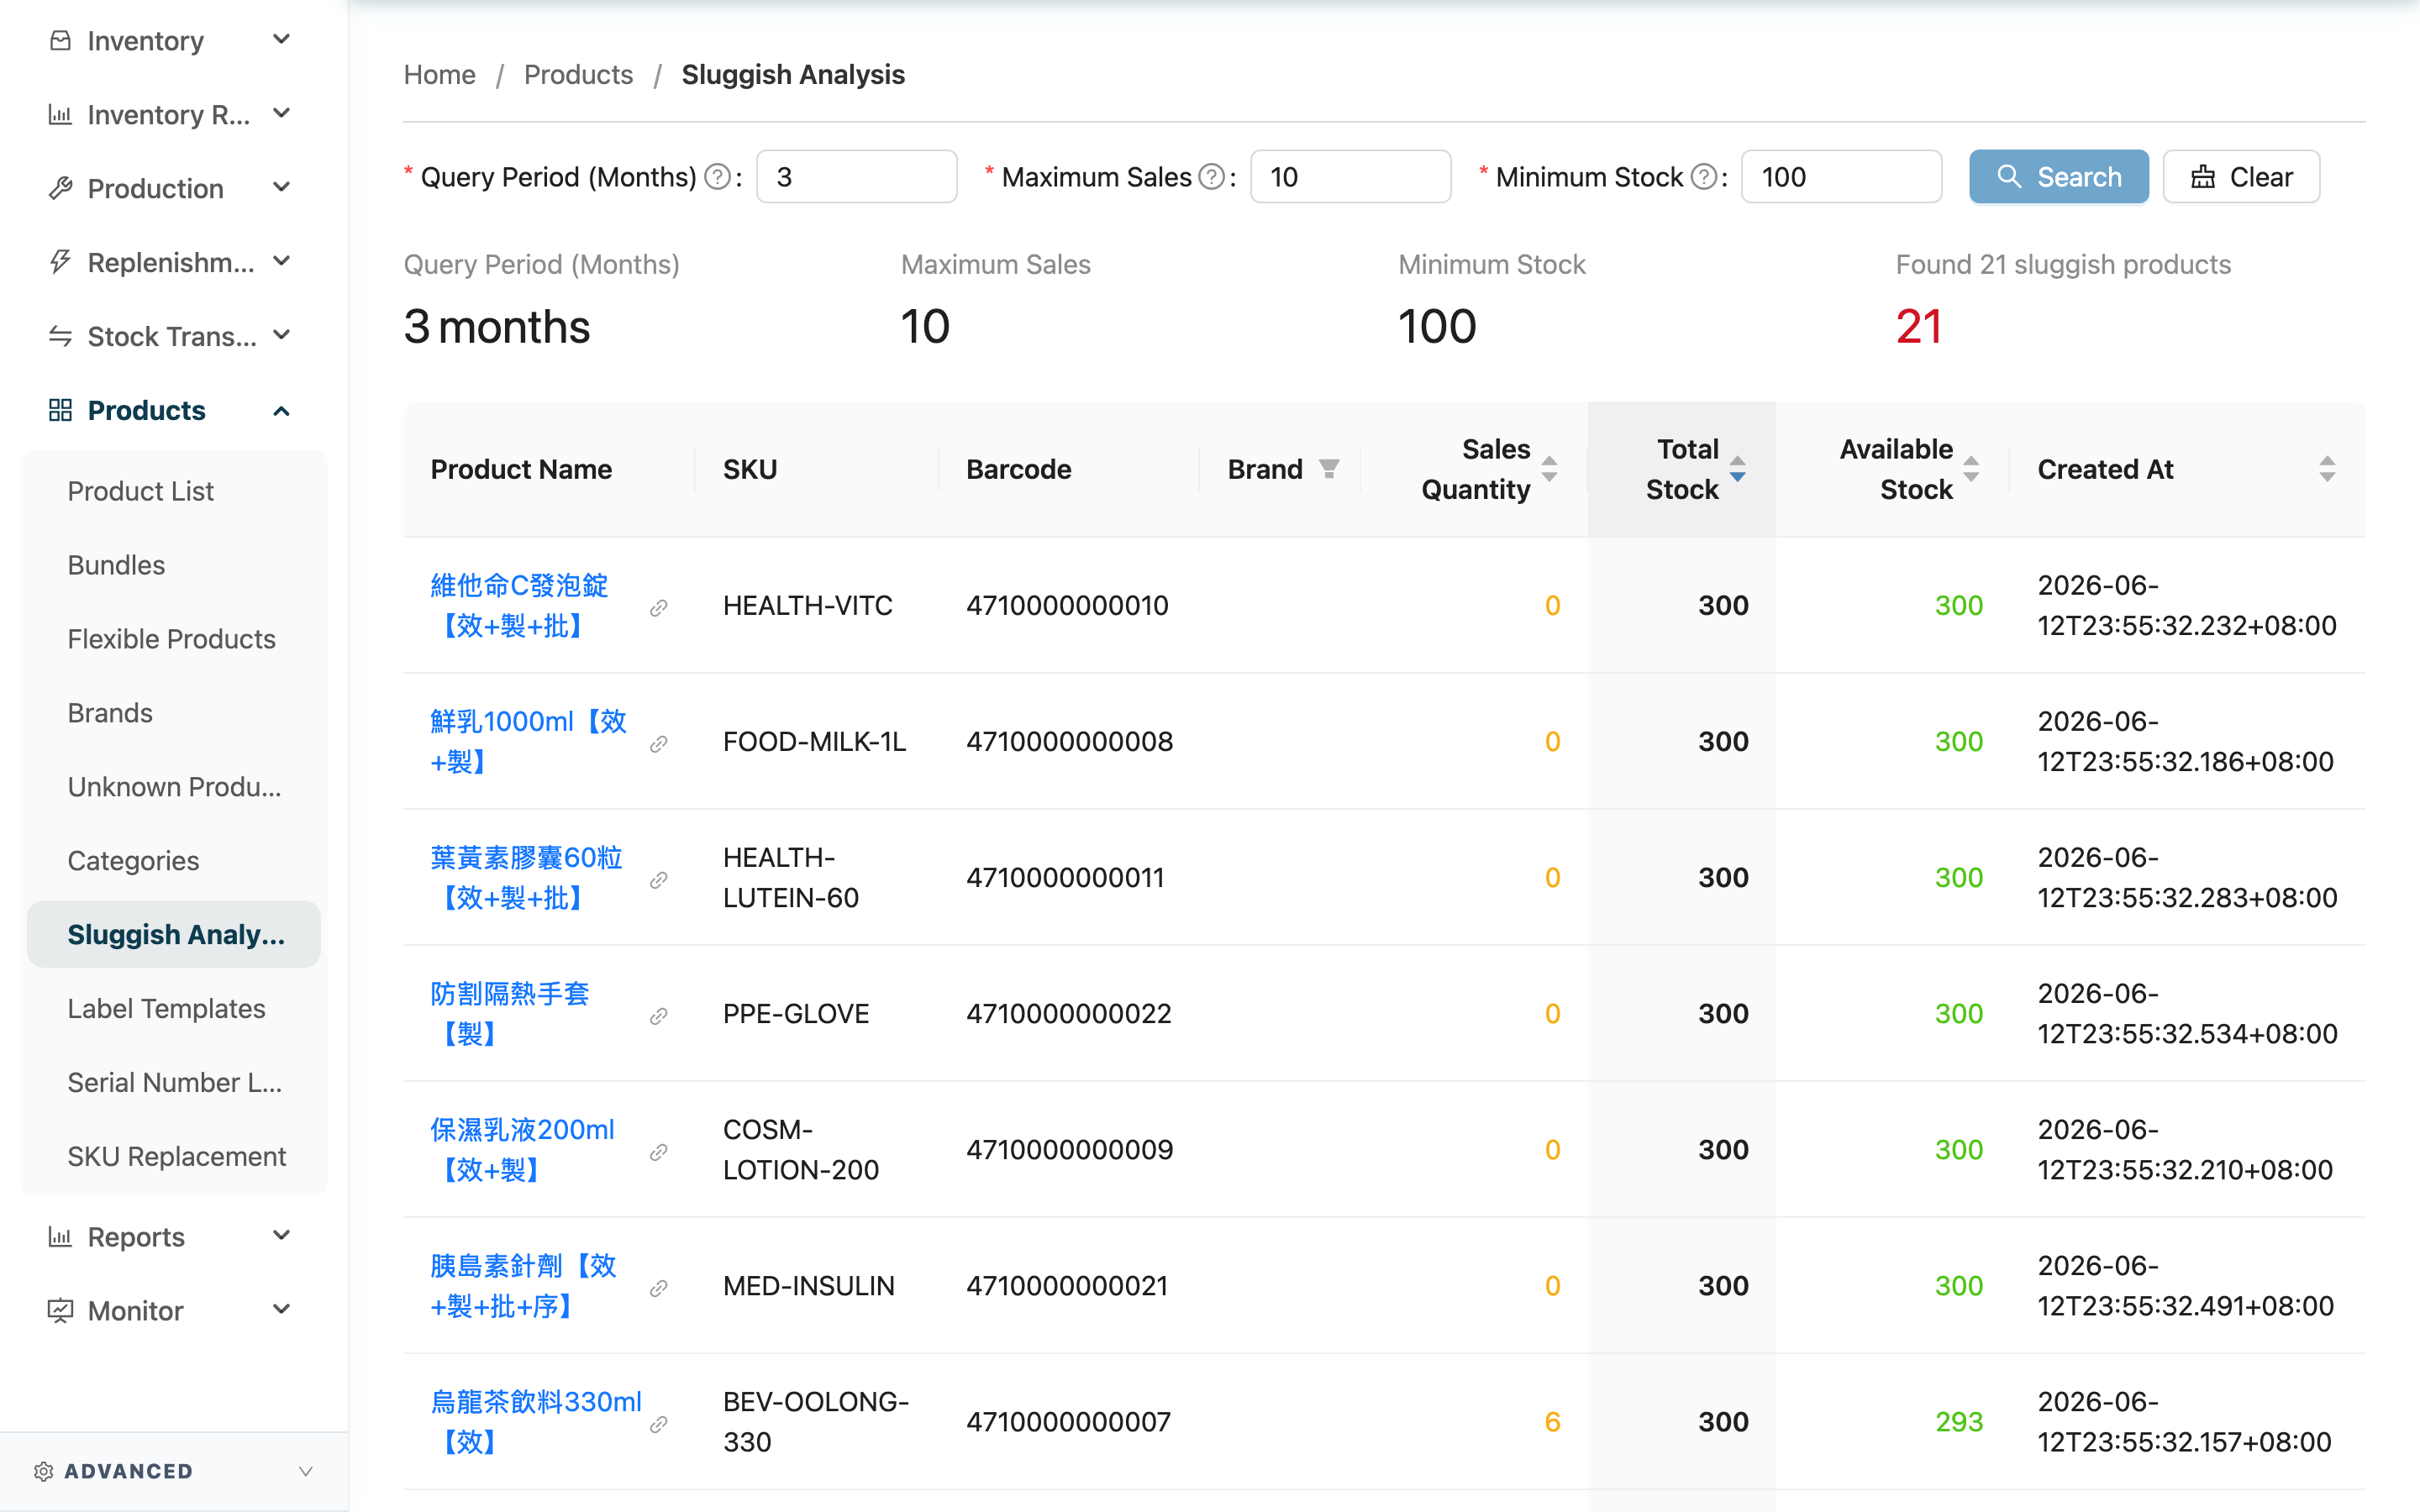Click the Advanced gear icon
This screenshot has width=2420, height=1512.
[43, 1471]
